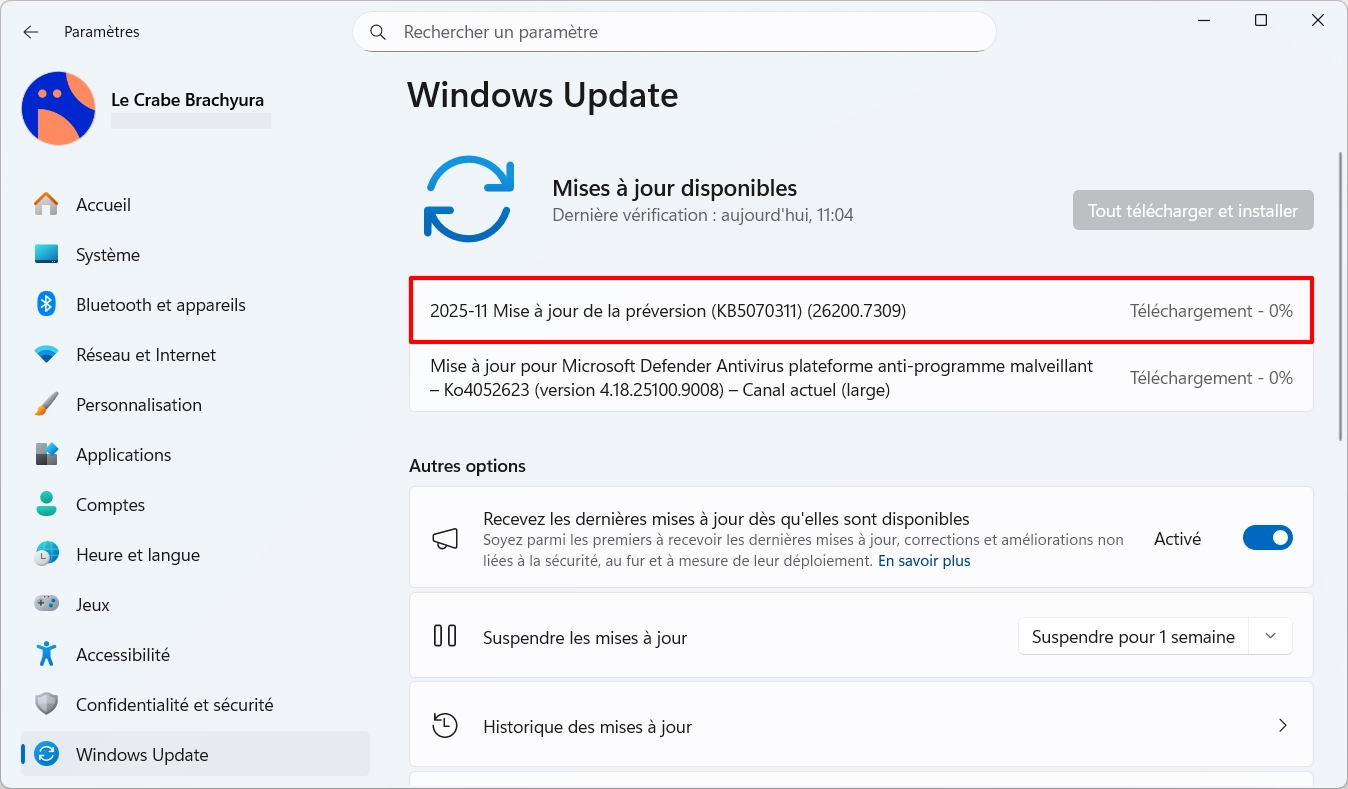
Task: Disable the latest updates toggle switch
Action: tap(1267, 538)
